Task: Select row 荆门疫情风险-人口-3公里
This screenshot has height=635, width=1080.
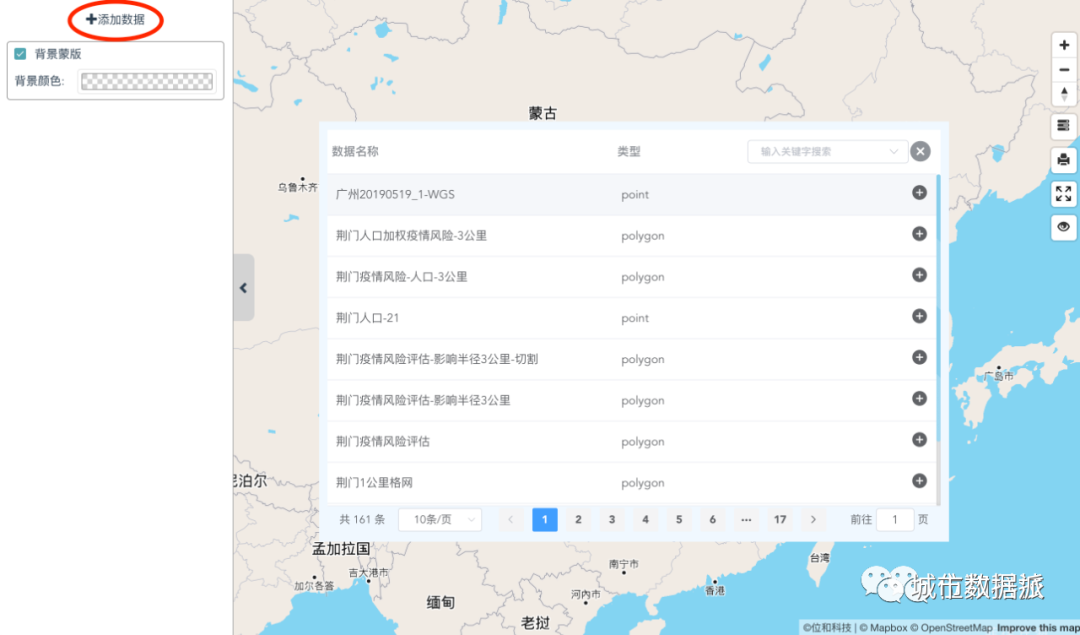Action: click(631, 277)
